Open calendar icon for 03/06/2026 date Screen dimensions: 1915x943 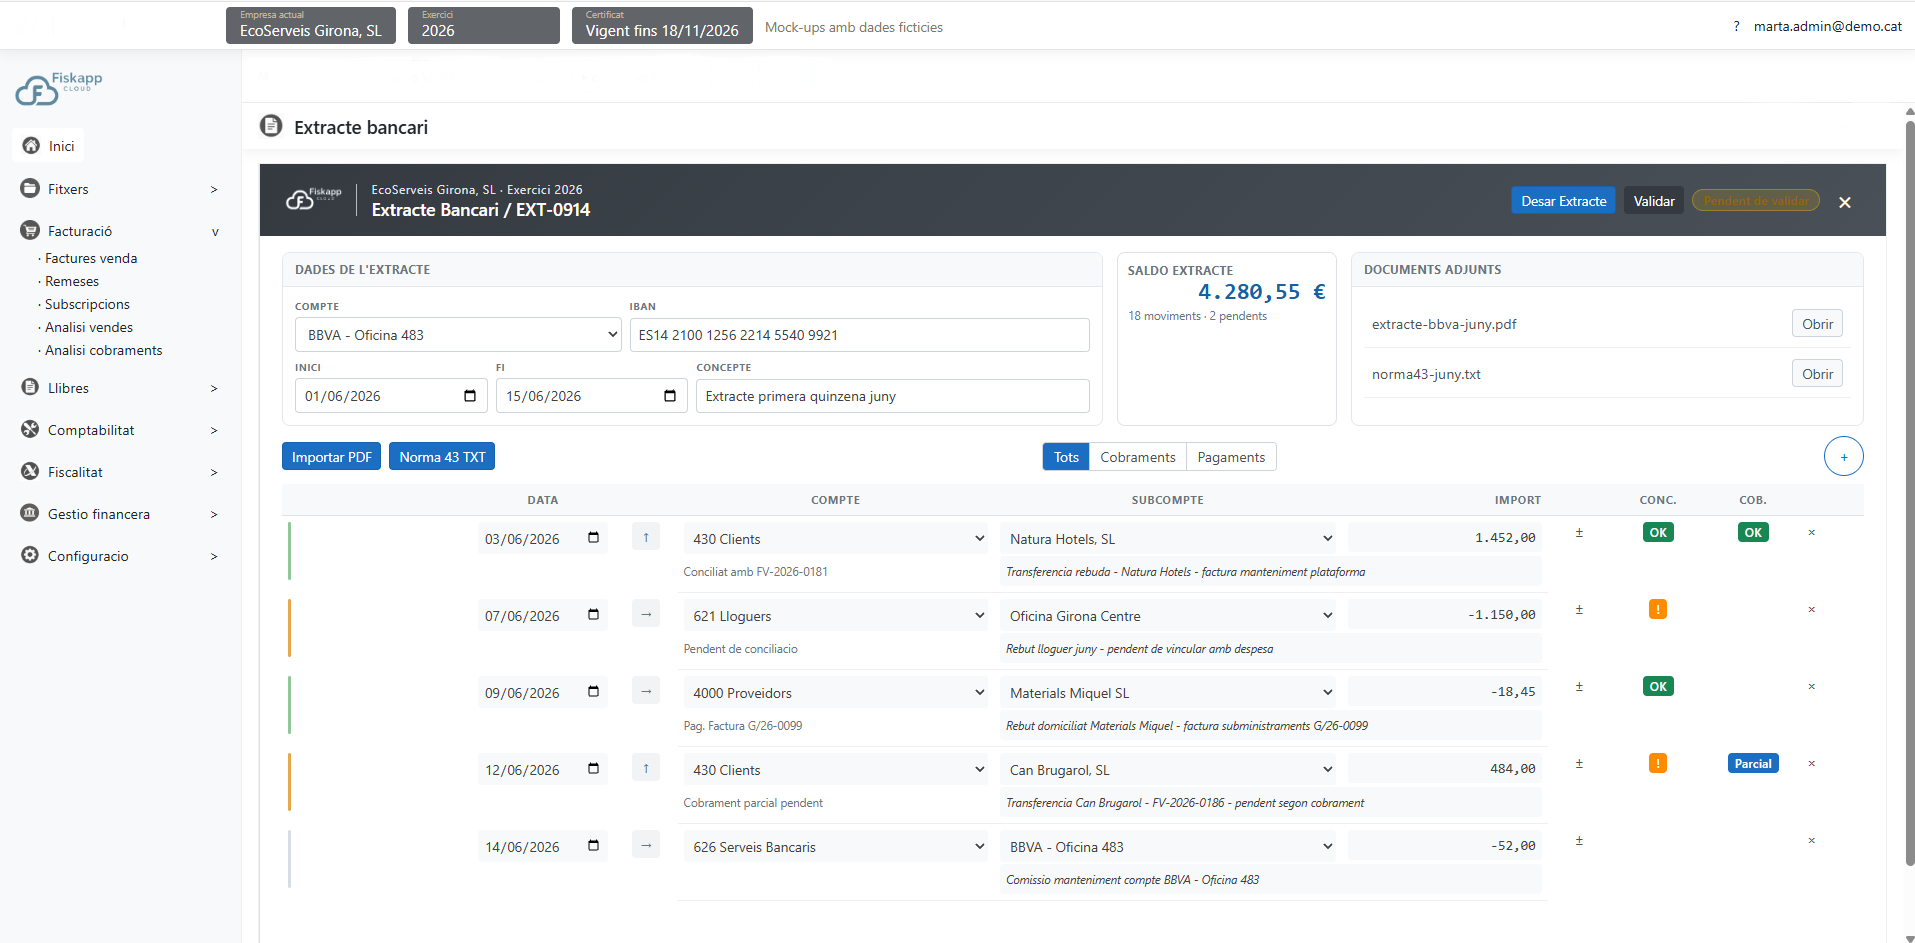pos(593,538)
